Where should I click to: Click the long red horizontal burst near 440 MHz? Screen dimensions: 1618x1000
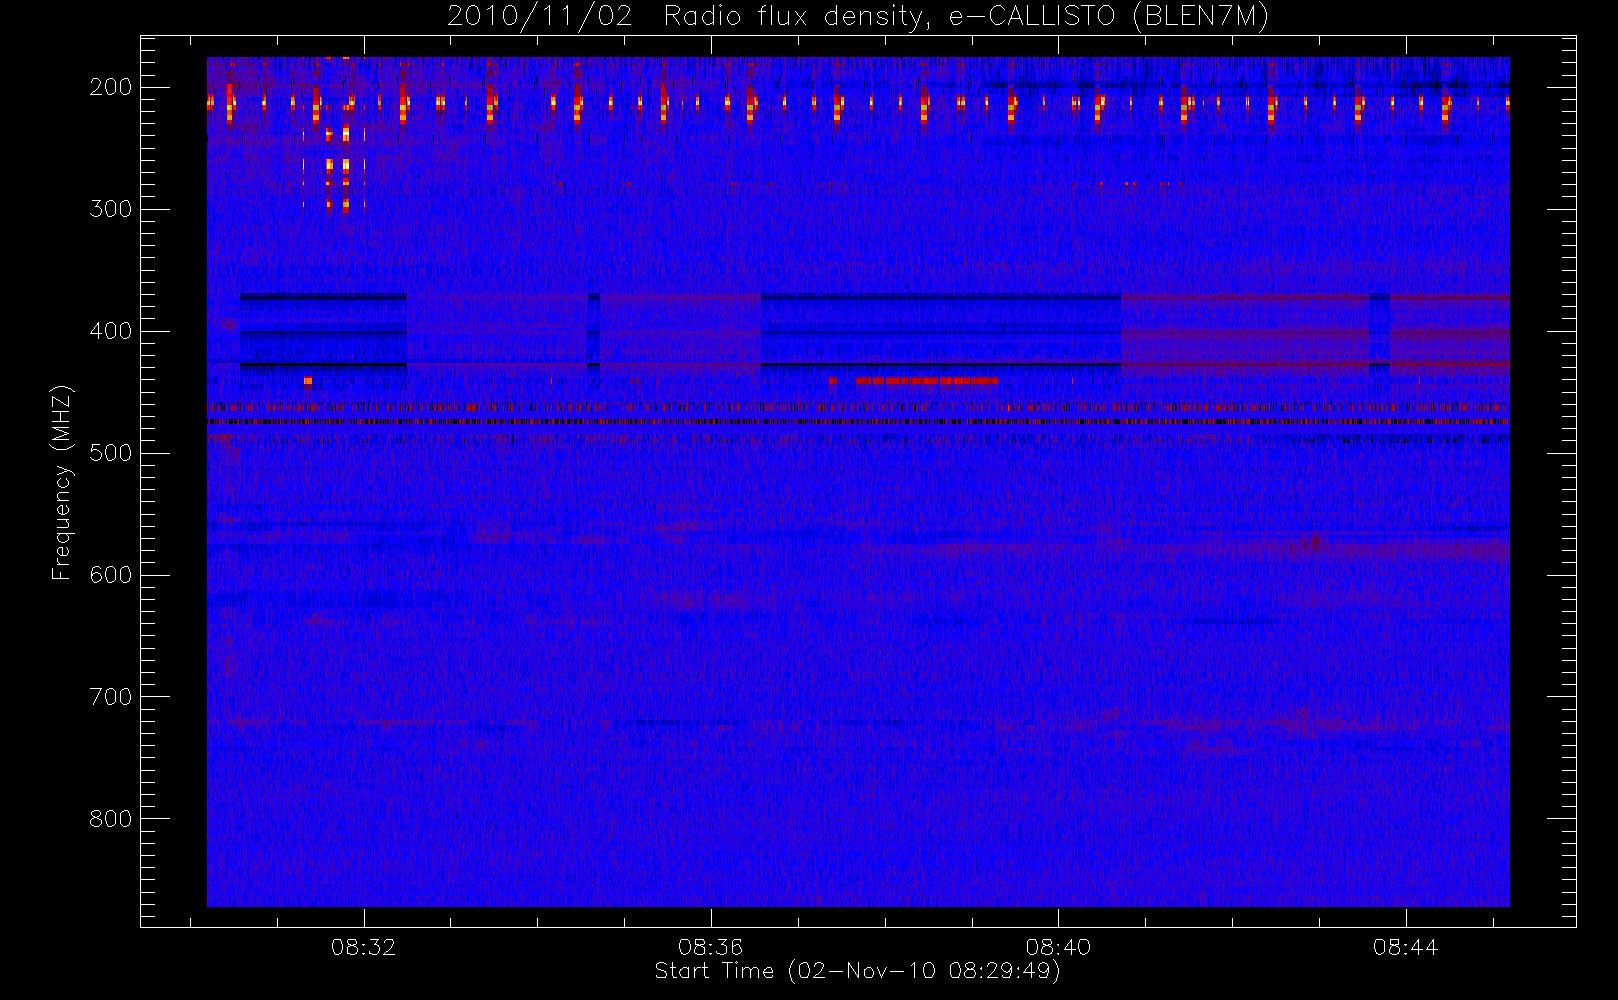point(927,380)
